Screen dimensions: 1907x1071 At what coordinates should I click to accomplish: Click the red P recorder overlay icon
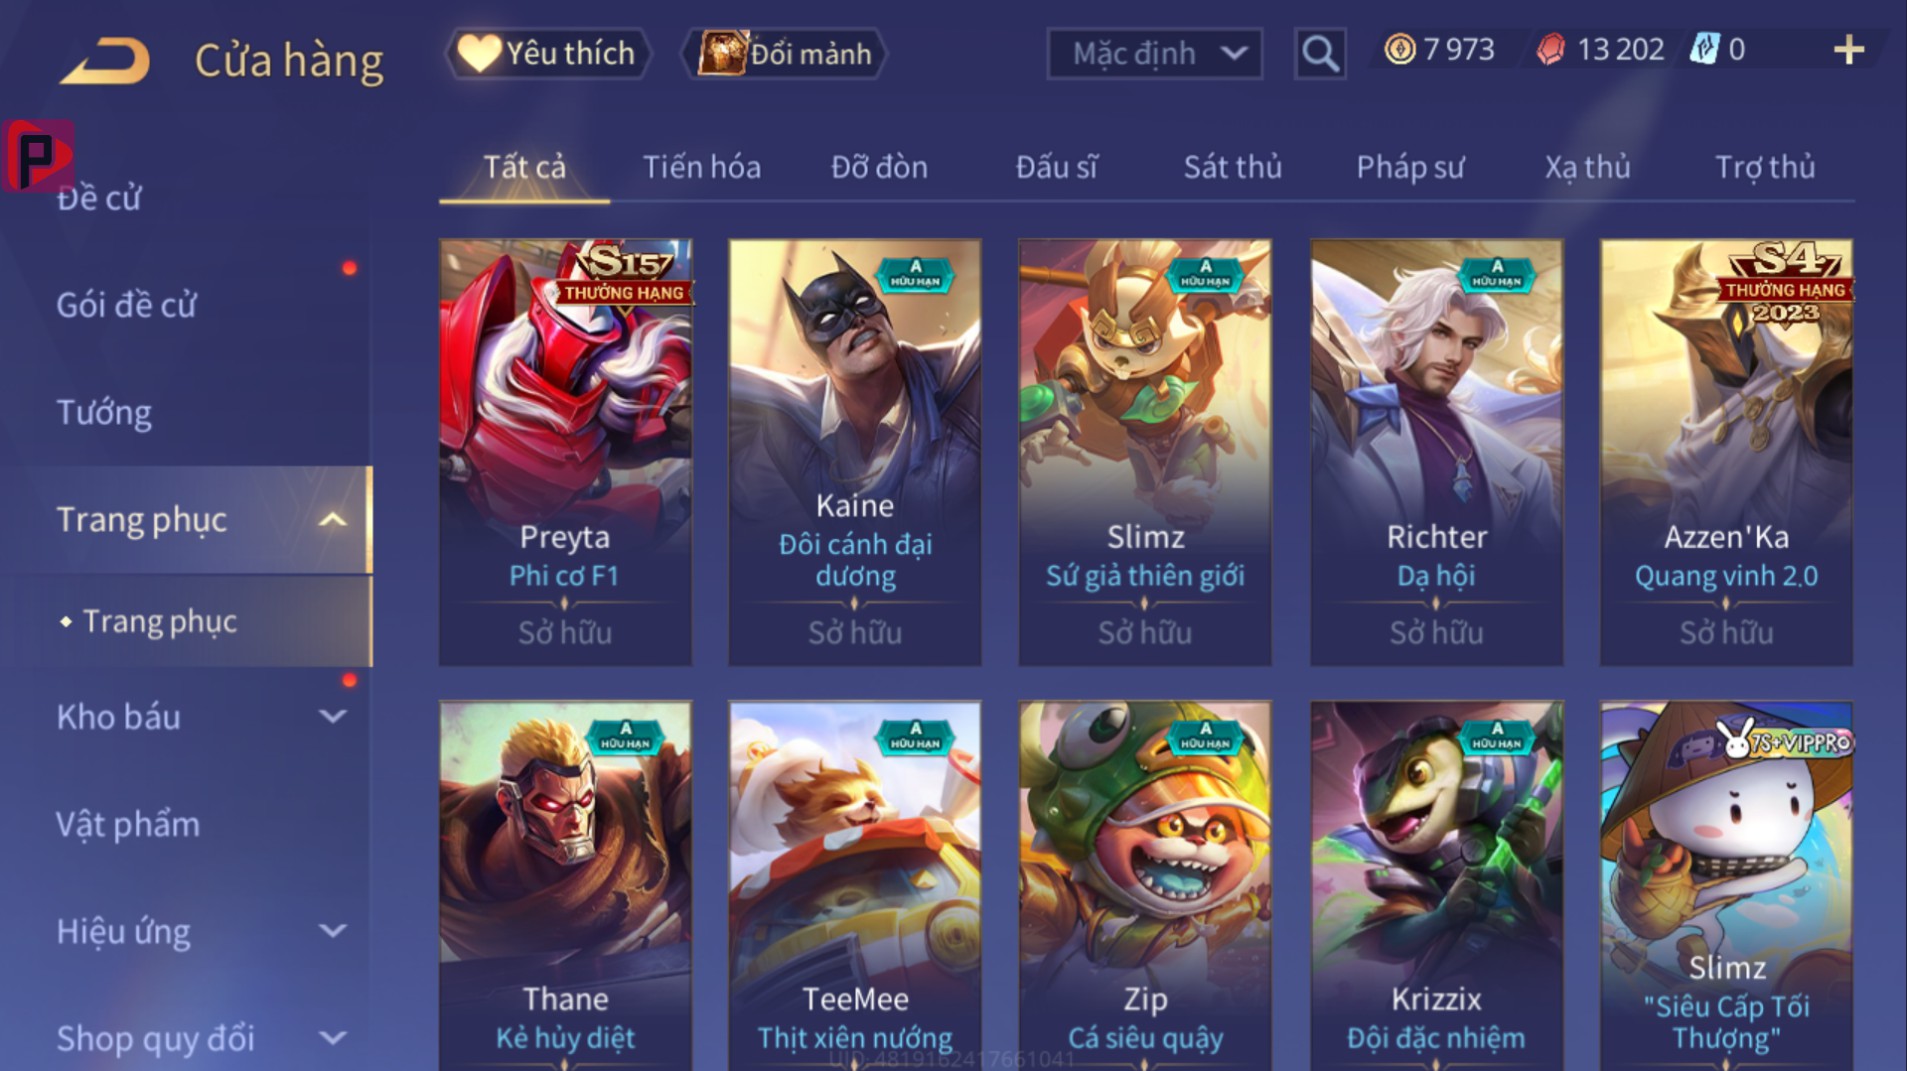(38, 155)
